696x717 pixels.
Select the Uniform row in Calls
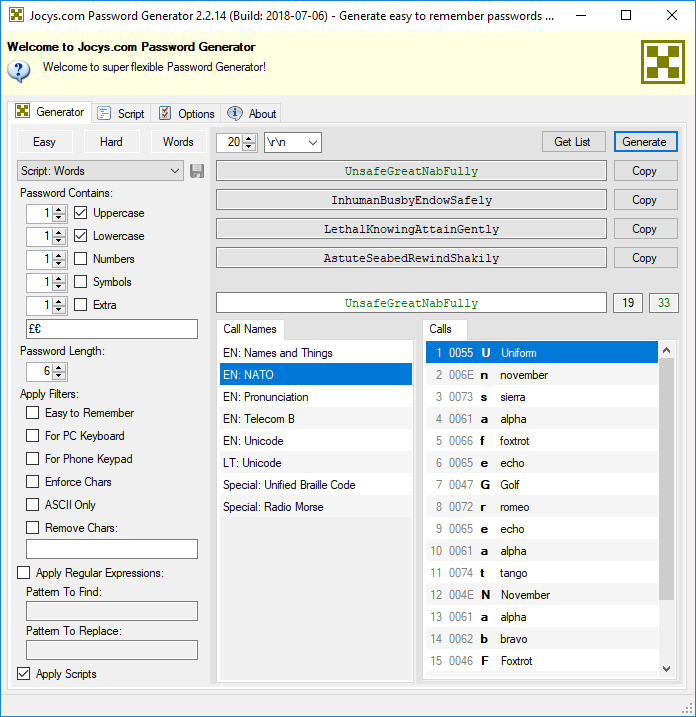pos(542,353)
